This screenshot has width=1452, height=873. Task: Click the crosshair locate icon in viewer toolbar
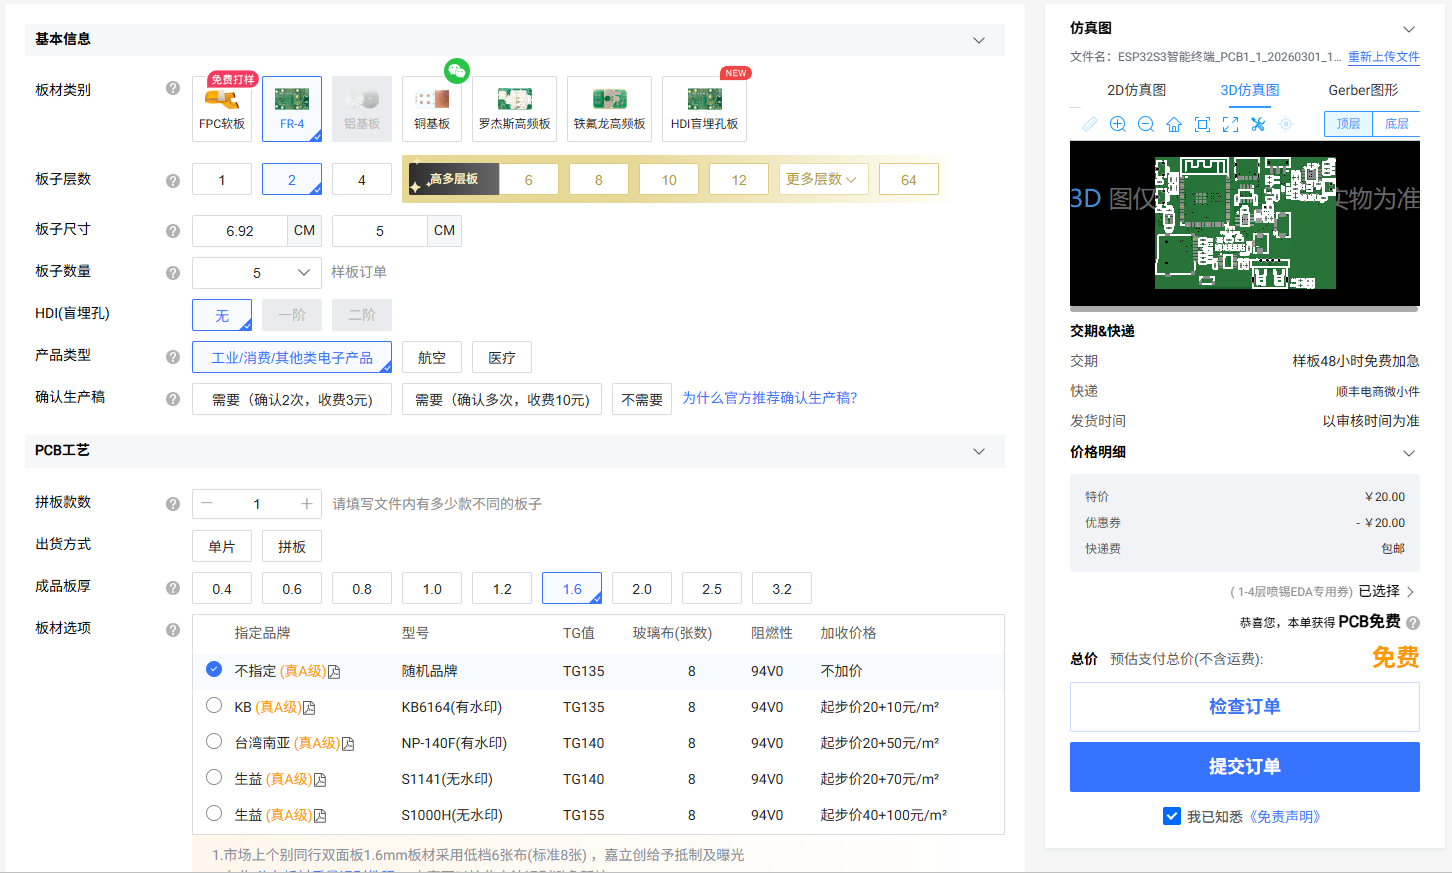click(x=1286, y=124)
